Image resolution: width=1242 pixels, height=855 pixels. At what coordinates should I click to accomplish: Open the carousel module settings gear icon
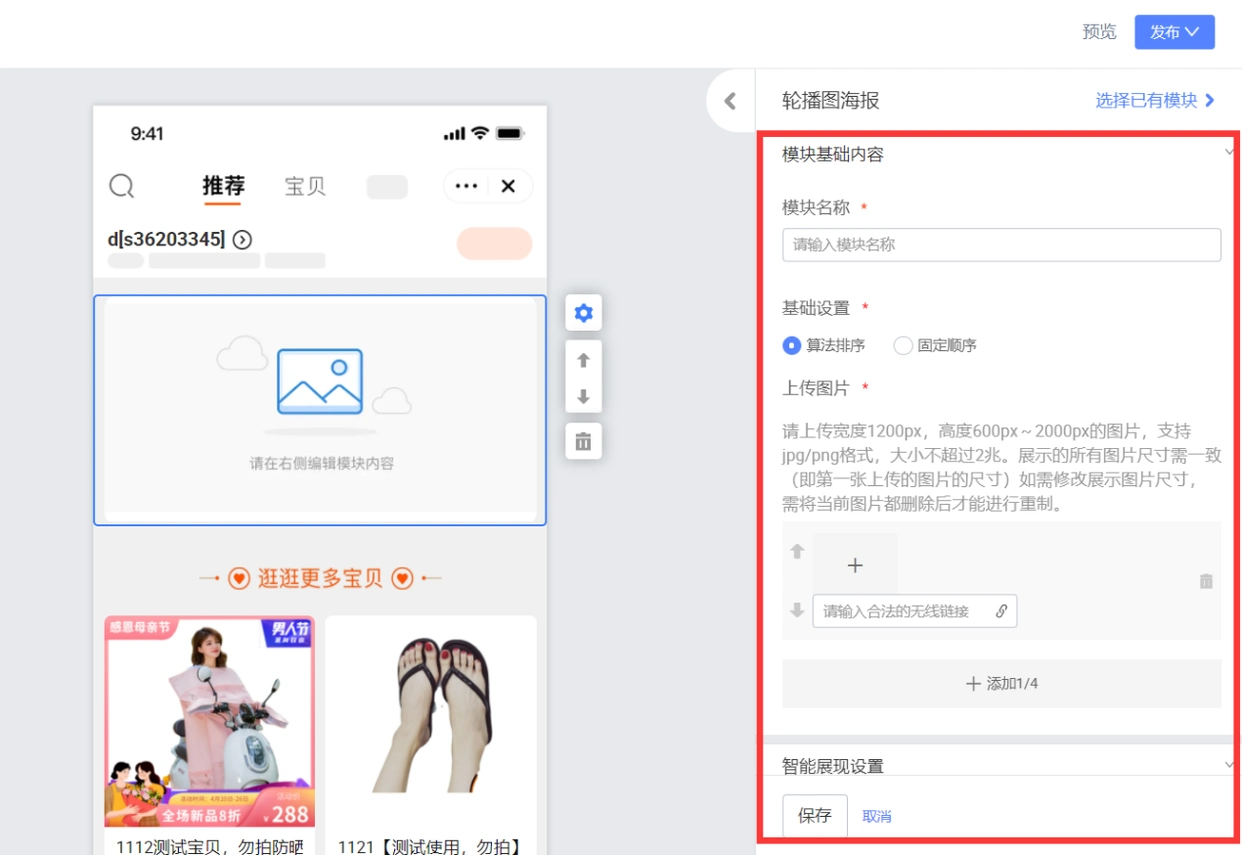[583, 313]
